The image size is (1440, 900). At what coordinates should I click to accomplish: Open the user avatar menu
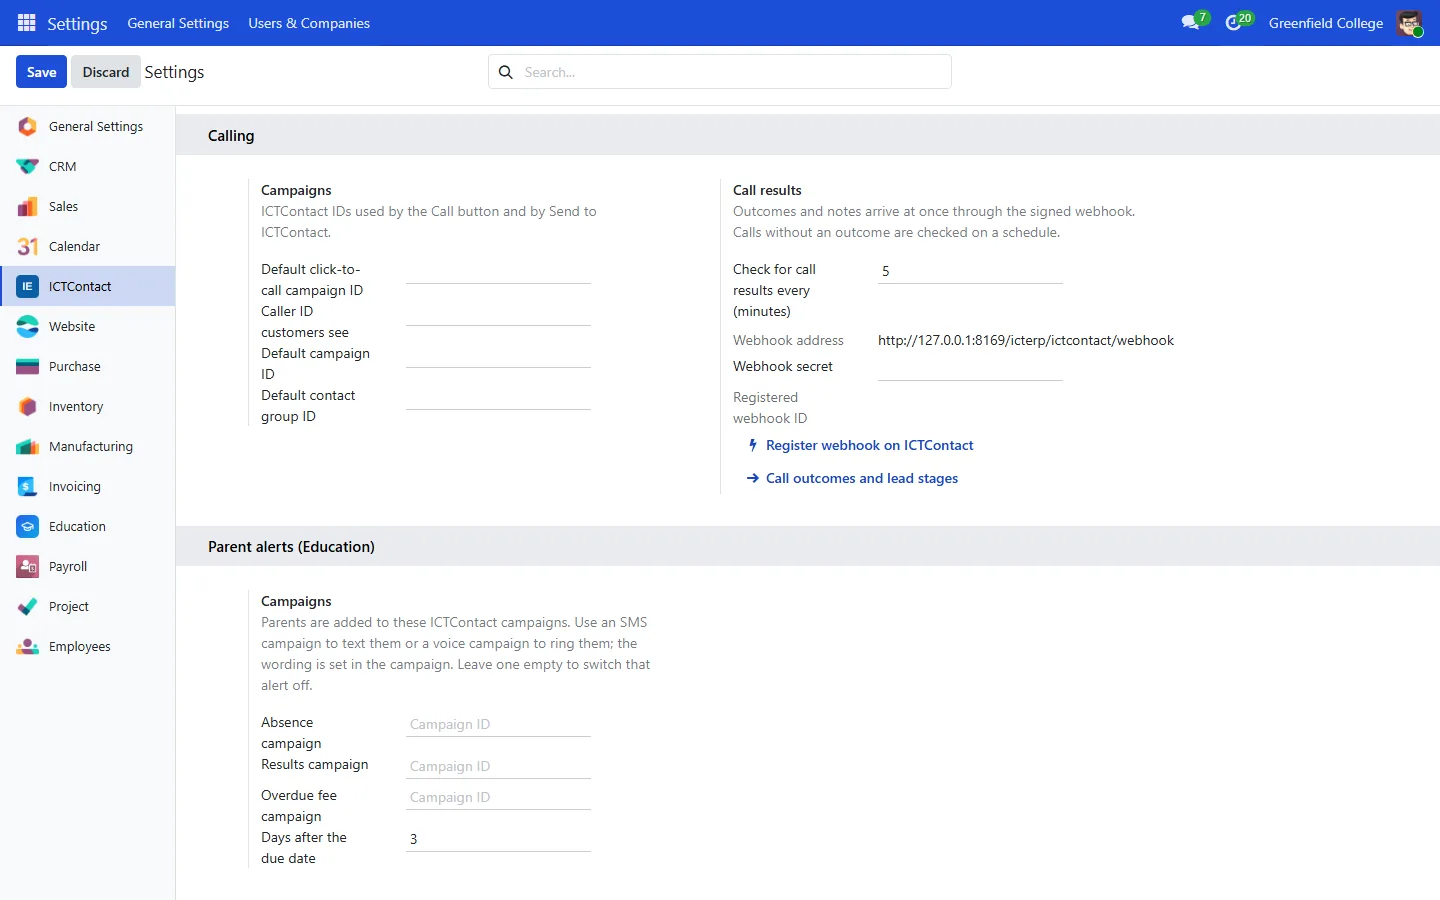coord(1409,23)
